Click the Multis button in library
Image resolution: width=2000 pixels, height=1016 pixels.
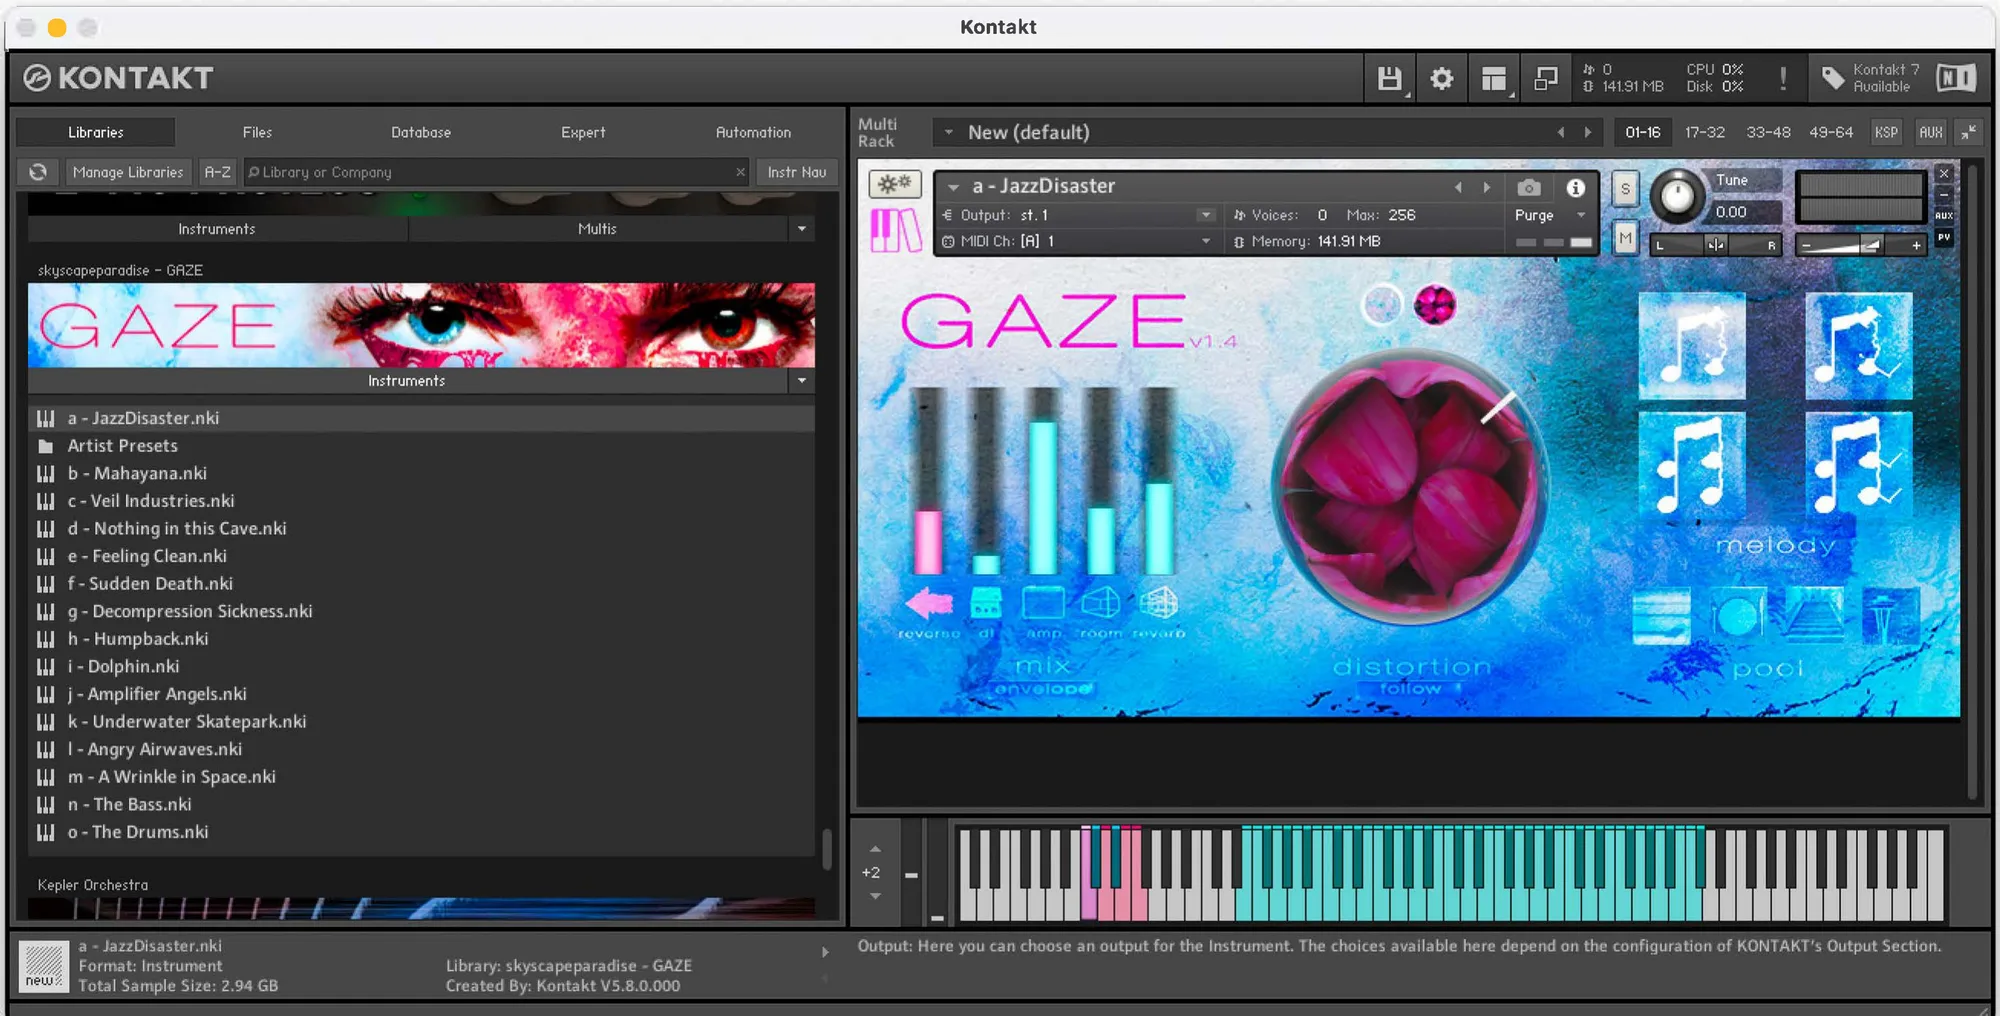click(x=597, y=229)
